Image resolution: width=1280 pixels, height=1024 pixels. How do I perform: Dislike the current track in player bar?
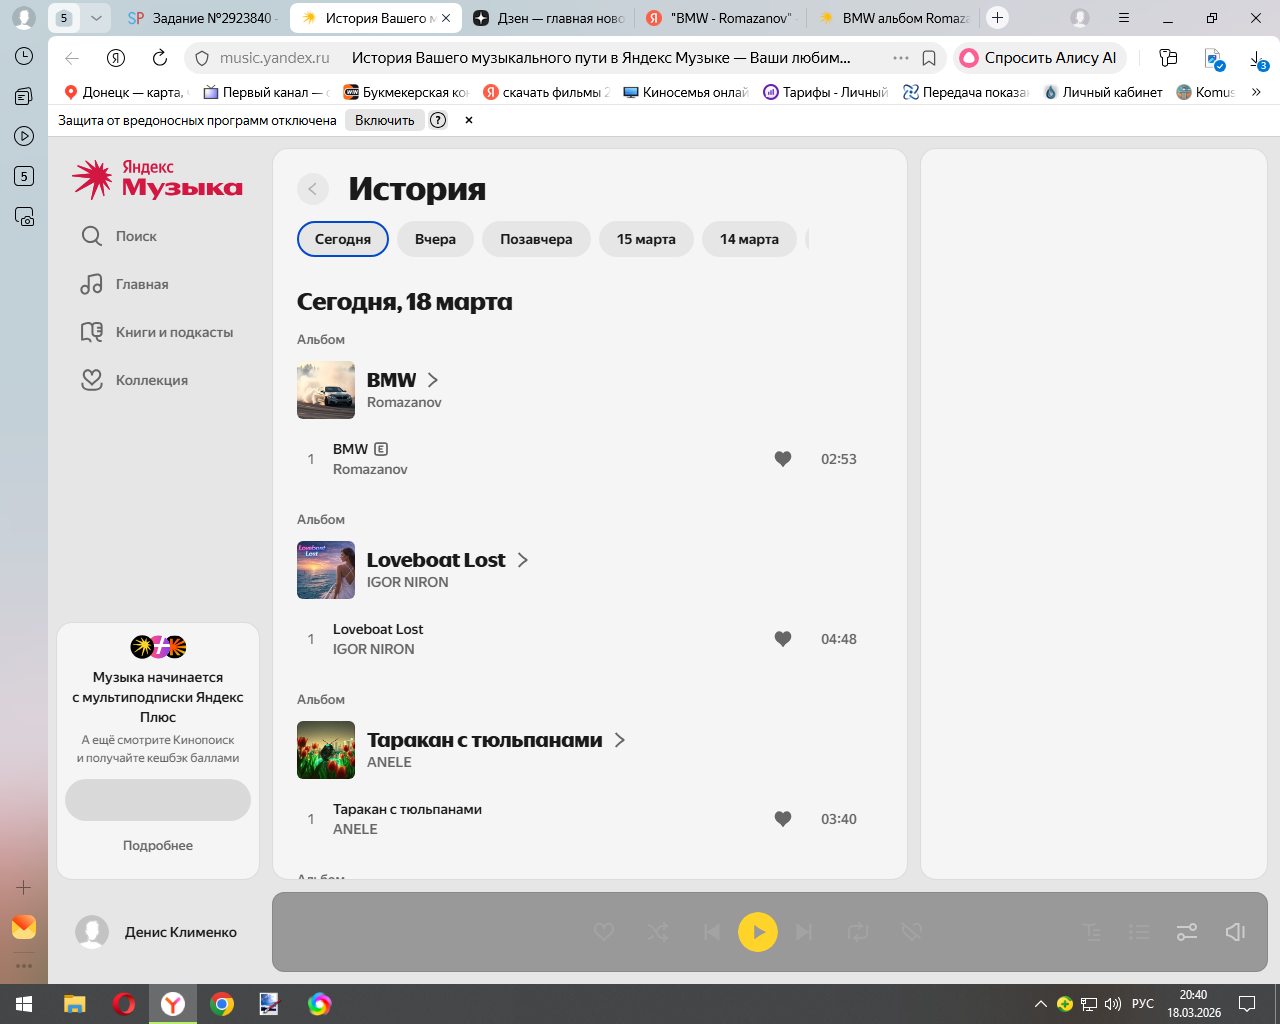911,932
